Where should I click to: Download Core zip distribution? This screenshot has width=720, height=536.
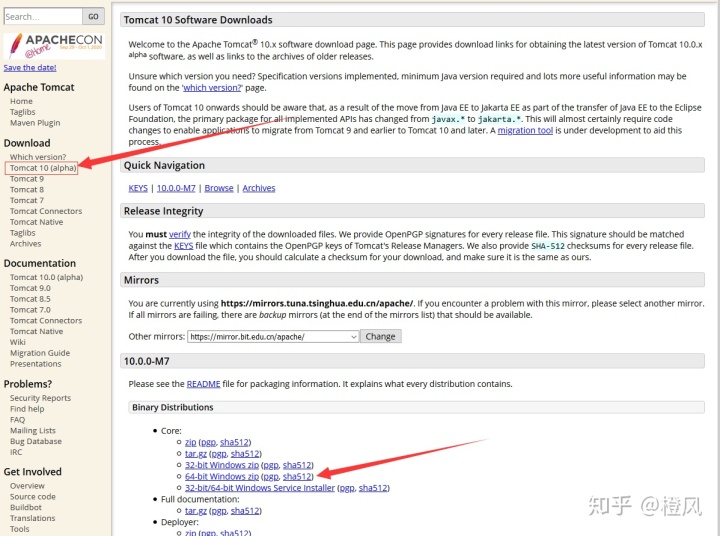pyautogui.click(x=191, y=442)
